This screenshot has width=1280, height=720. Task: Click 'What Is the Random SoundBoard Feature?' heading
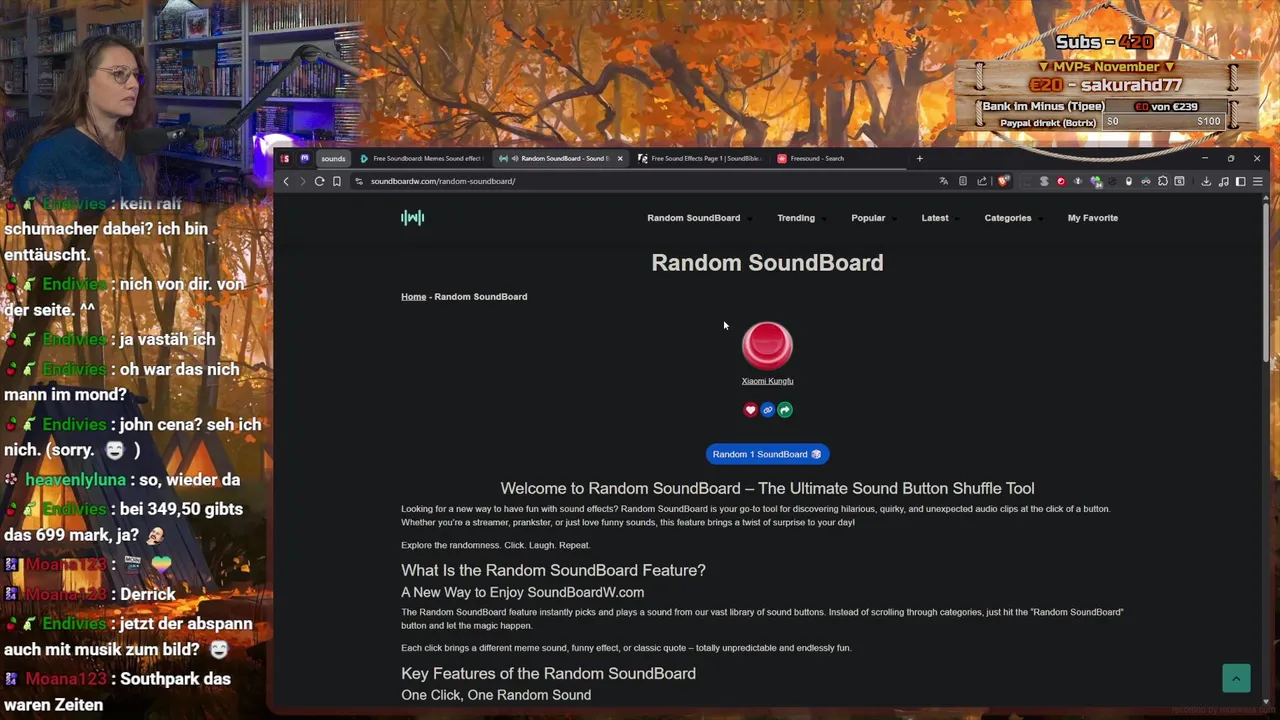tap(553, 570)
